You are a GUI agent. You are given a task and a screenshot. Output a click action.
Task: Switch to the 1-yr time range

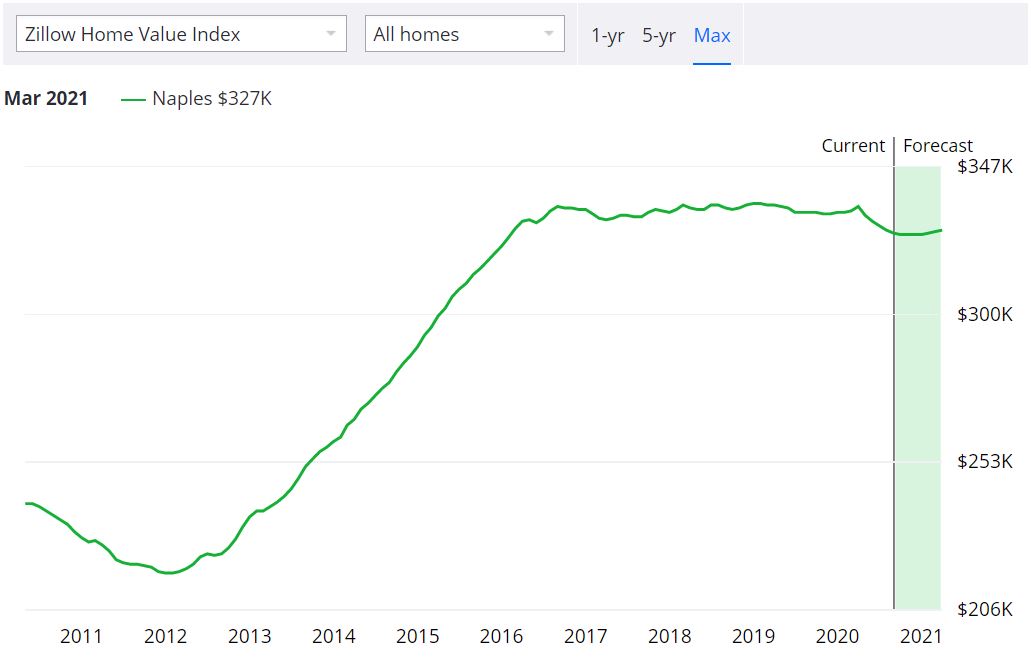(x=608, y=35)
